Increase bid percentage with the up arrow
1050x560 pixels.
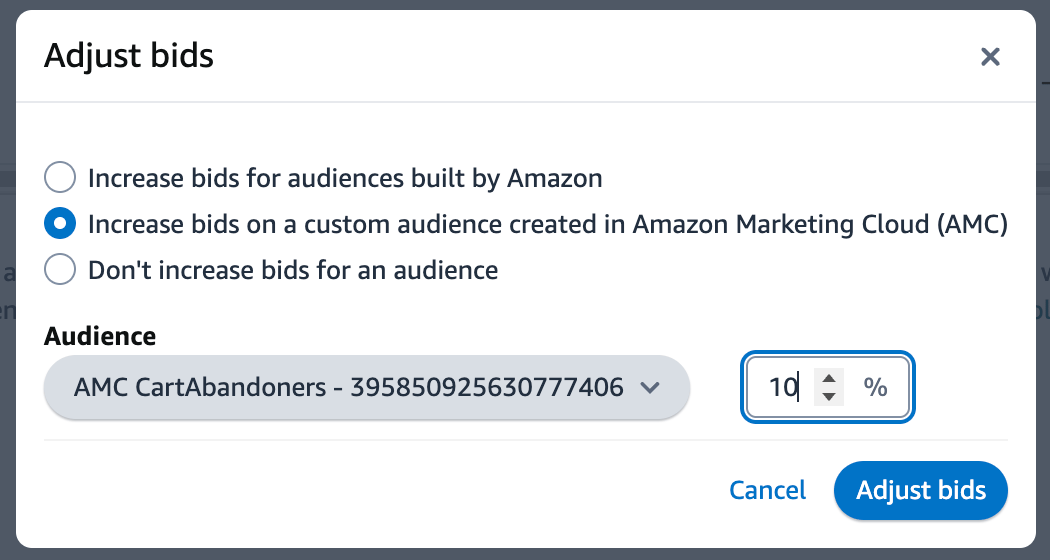[828, 377]
